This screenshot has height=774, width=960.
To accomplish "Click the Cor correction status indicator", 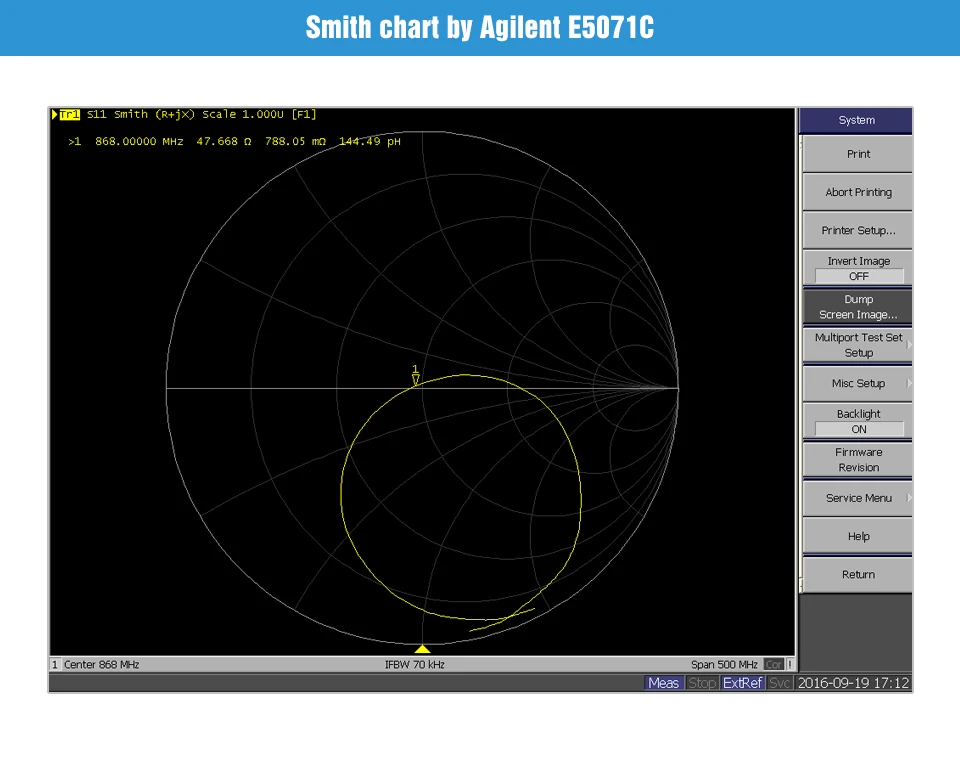I will click(x=773, y=664).
